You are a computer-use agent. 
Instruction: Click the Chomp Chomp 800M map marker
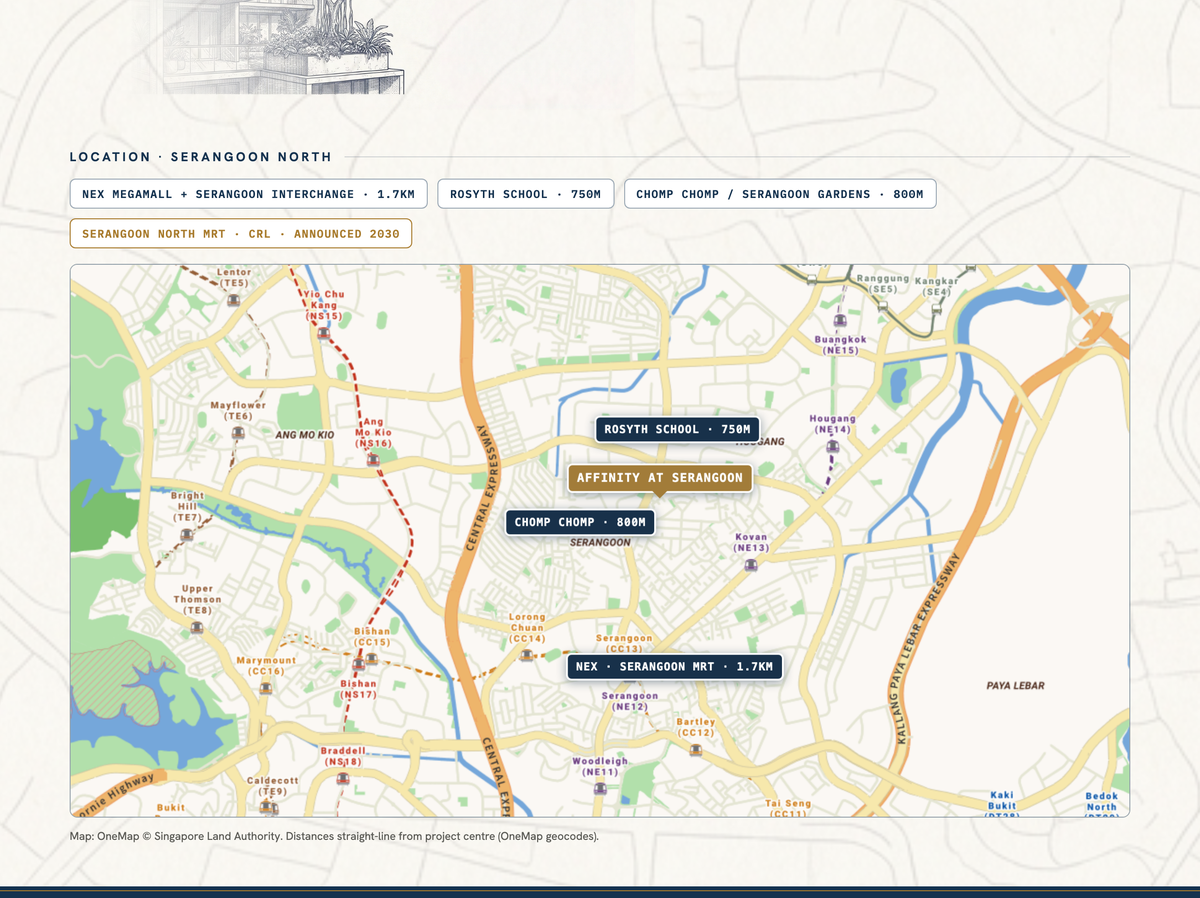pyautogui.click(x=580, y=522)
